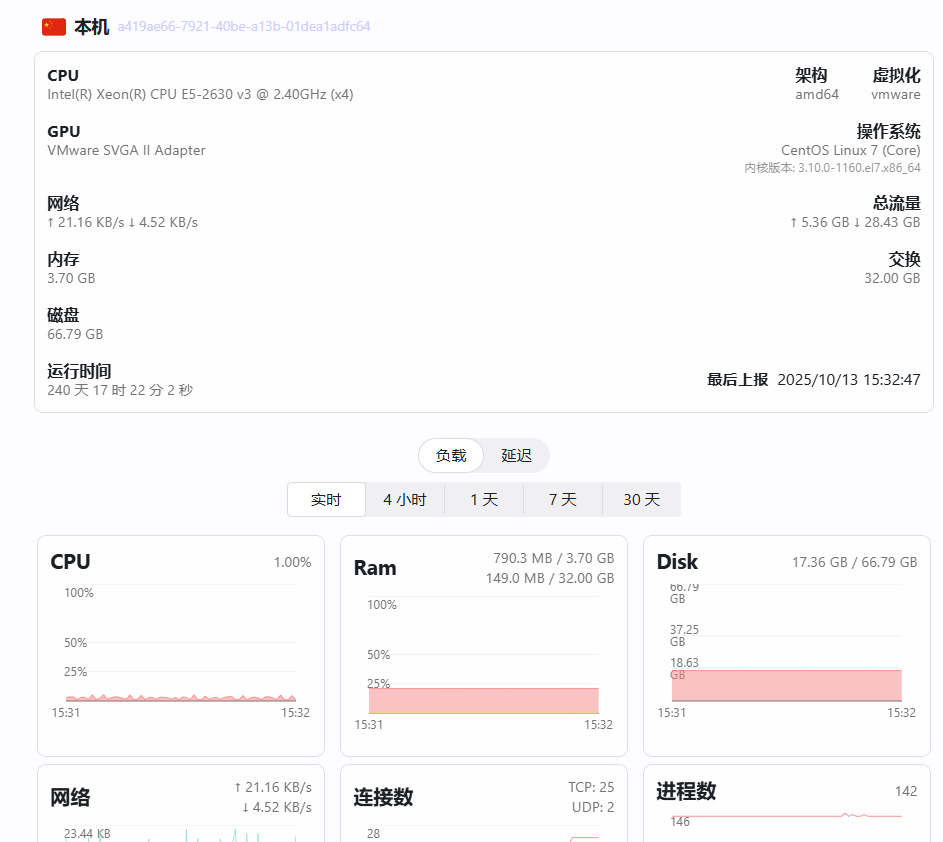Select the 1 天 time range

point(484,500)
